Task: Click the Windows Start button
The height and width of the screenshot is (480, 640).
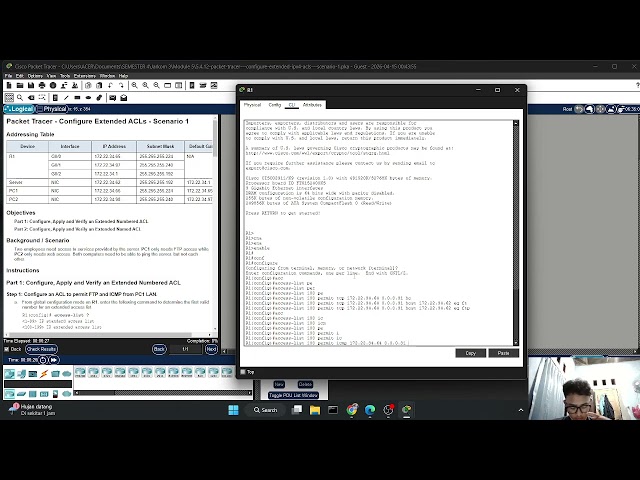Action: click(233, 410)
